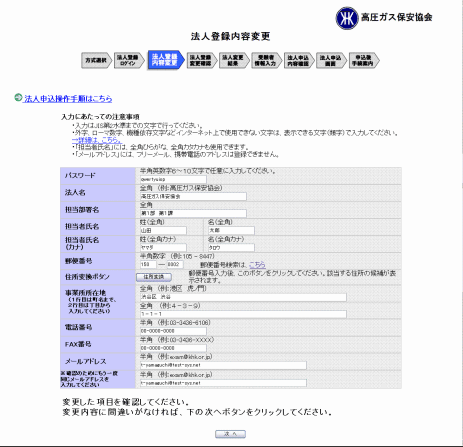The height and width of the screenshot is (447, 463).
Task: Open the 郵便番号検索 こちら link
Action: pyautogui.click(x=257, y=265)
